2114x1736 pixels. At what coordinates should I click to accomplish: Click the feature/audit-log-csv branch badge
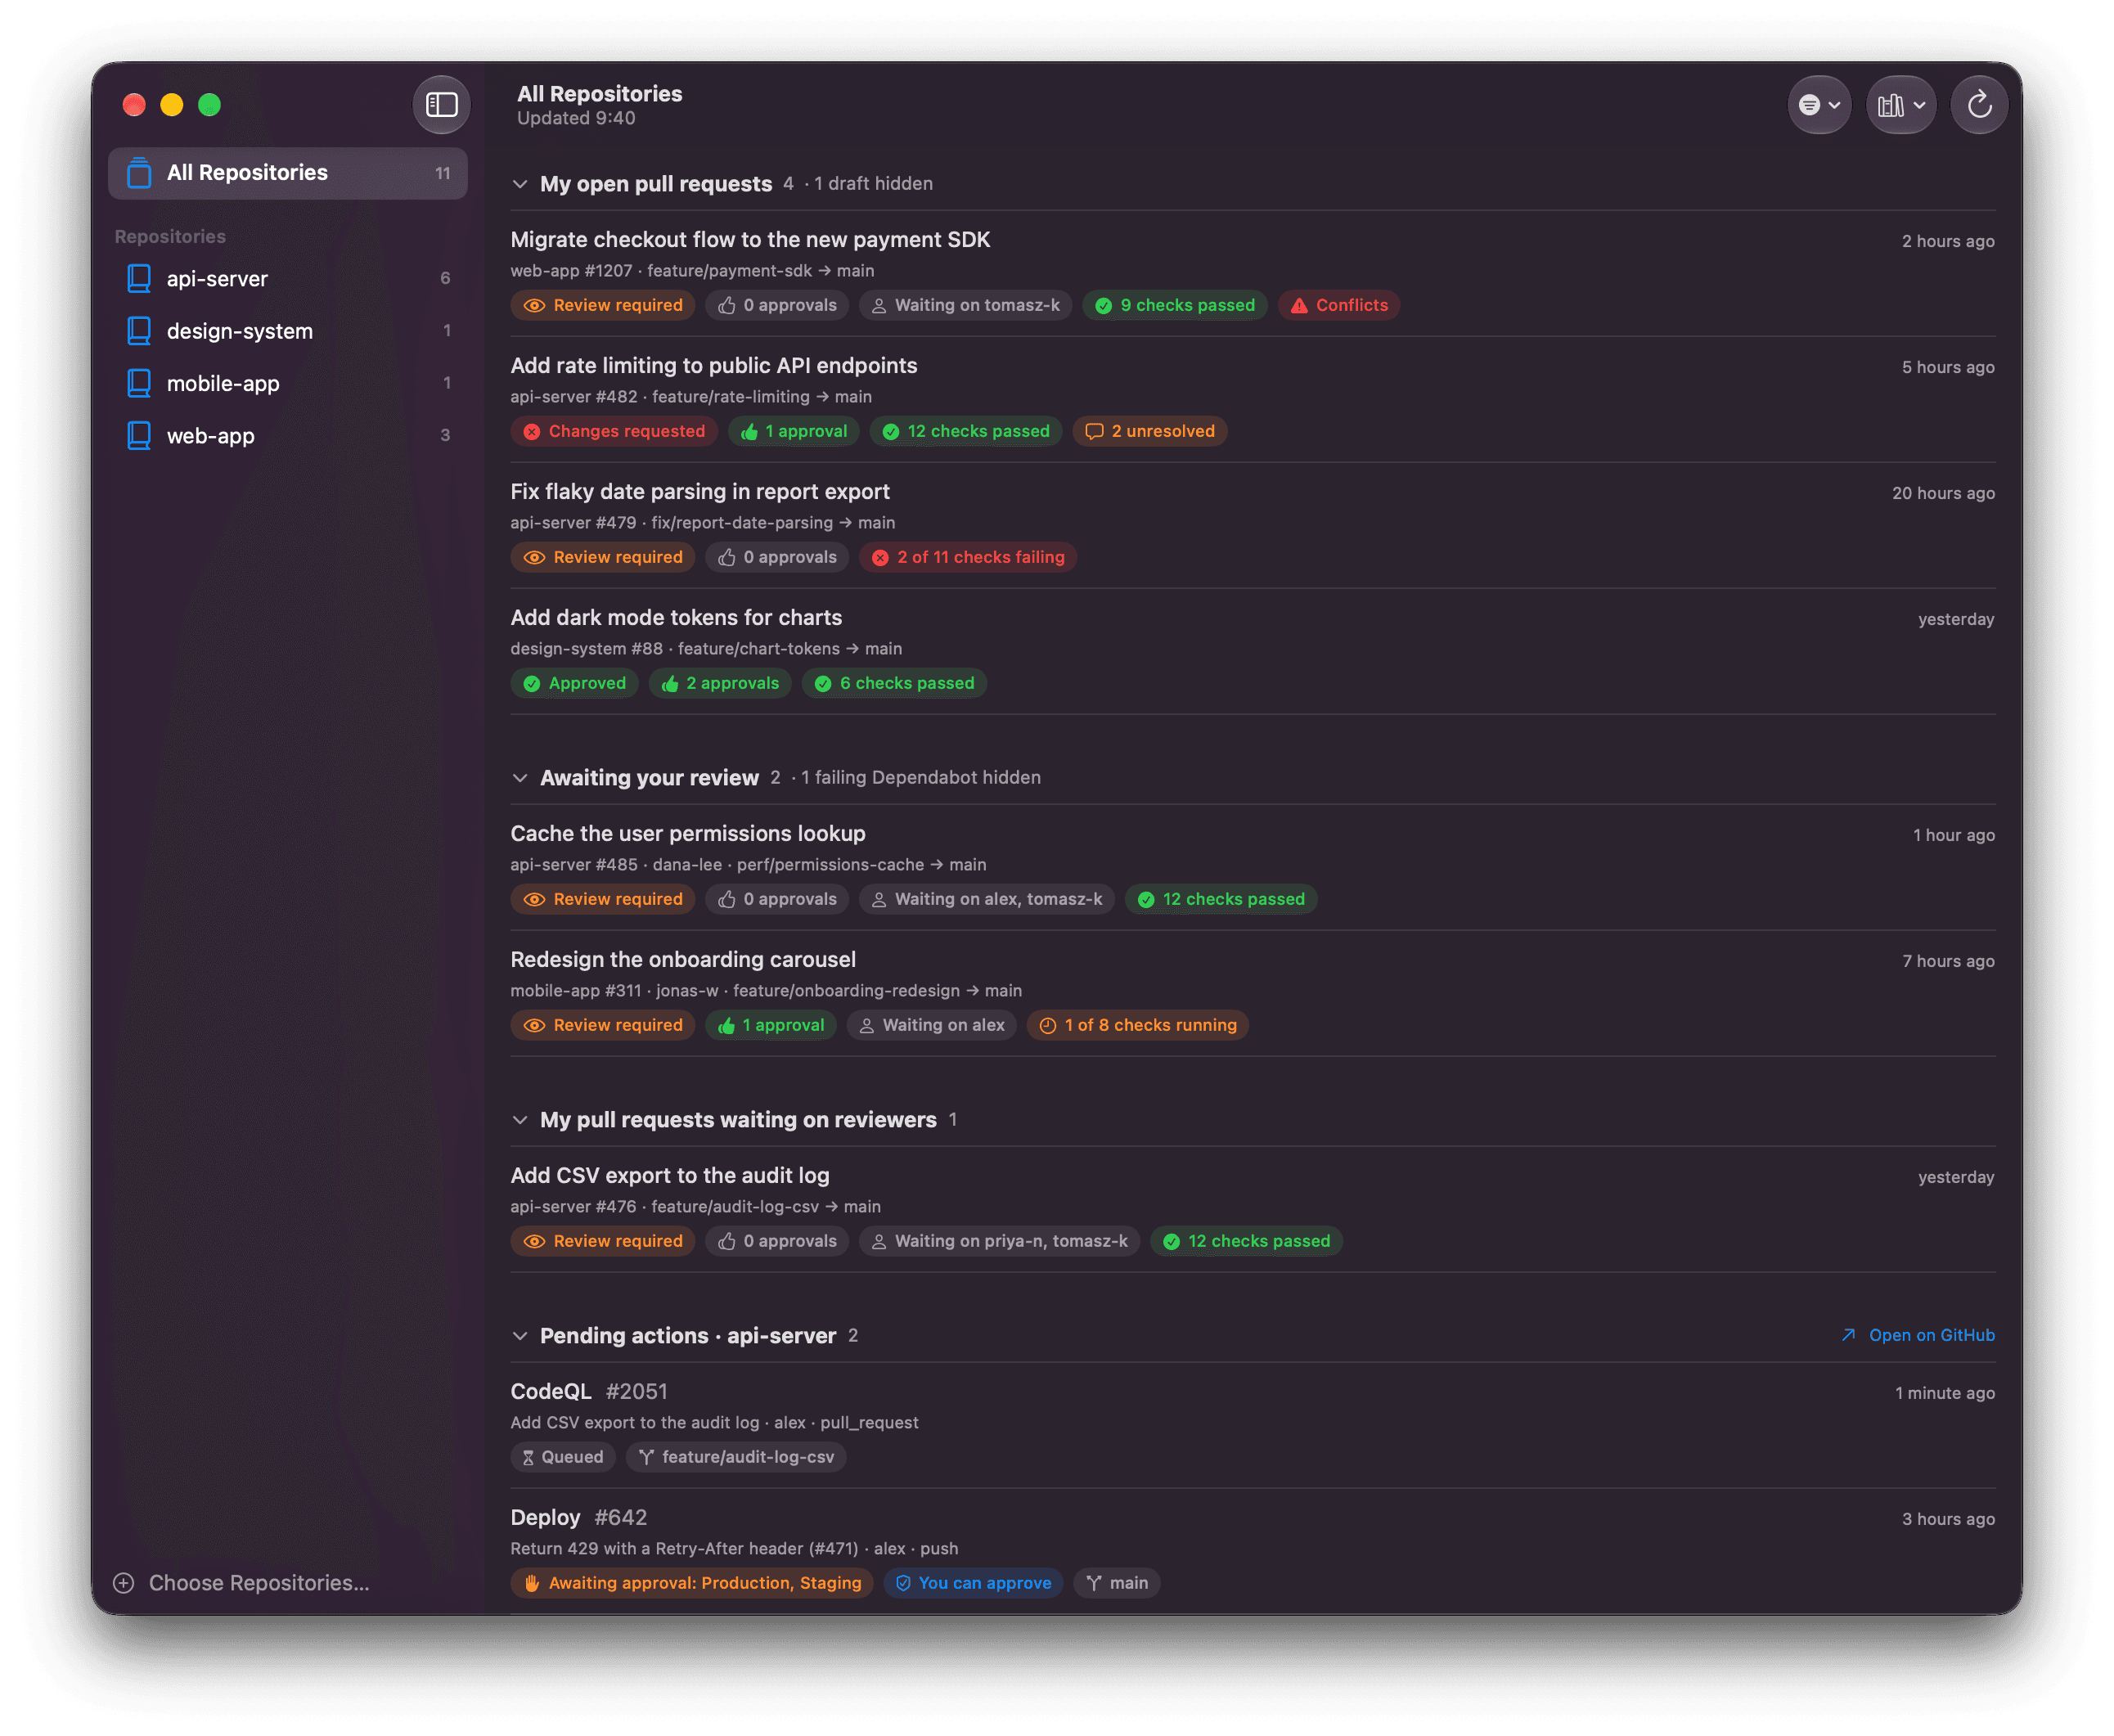736,1458
